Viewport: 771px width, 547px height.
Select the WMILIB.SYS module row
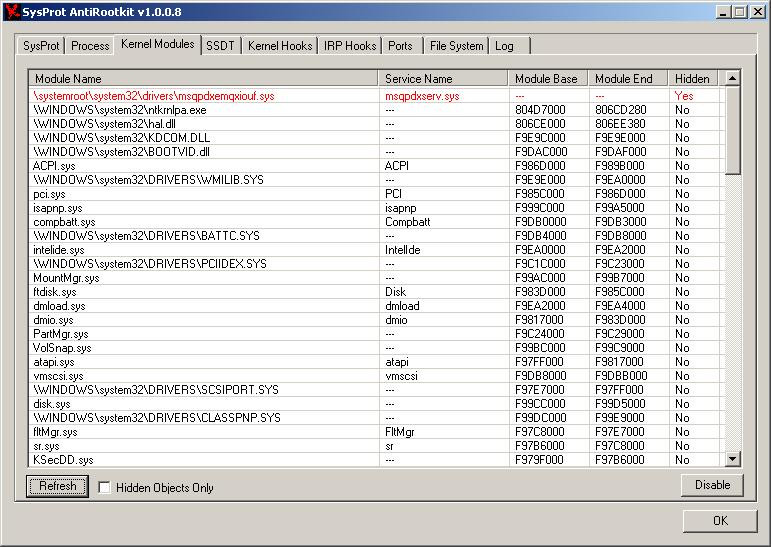[x=376, y=180]
